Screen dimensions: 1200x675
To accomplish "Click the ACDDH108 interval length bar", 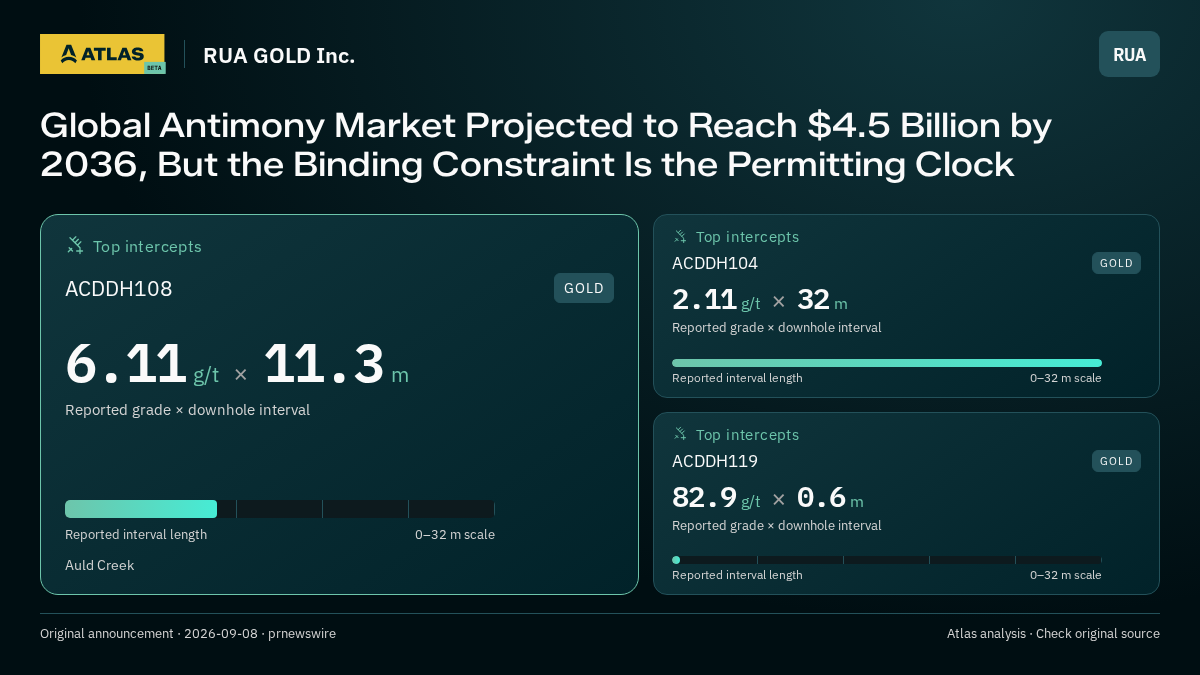I will (x=280, y=509).
